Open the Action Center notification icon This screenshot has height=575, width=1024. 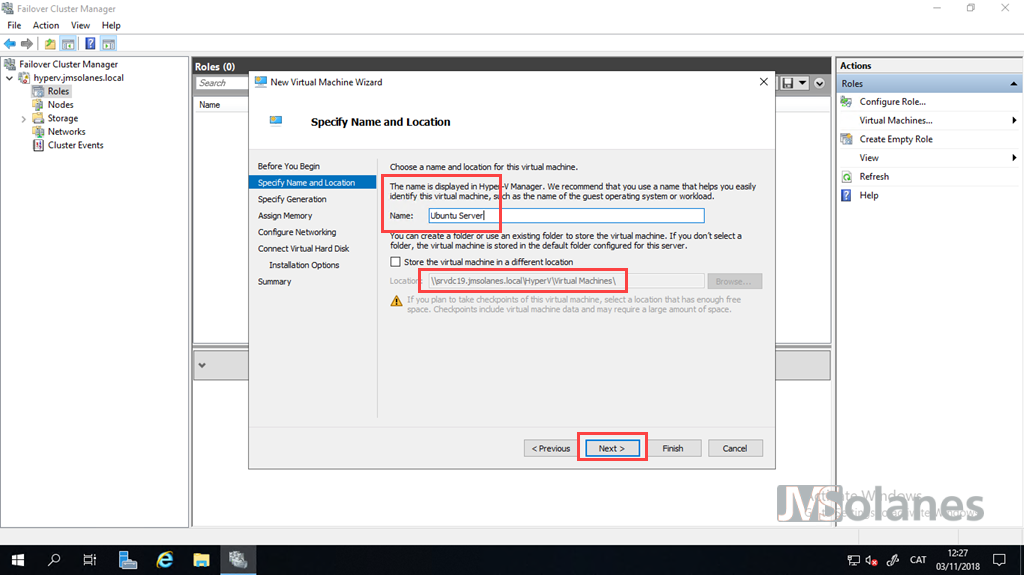point(999,560)
